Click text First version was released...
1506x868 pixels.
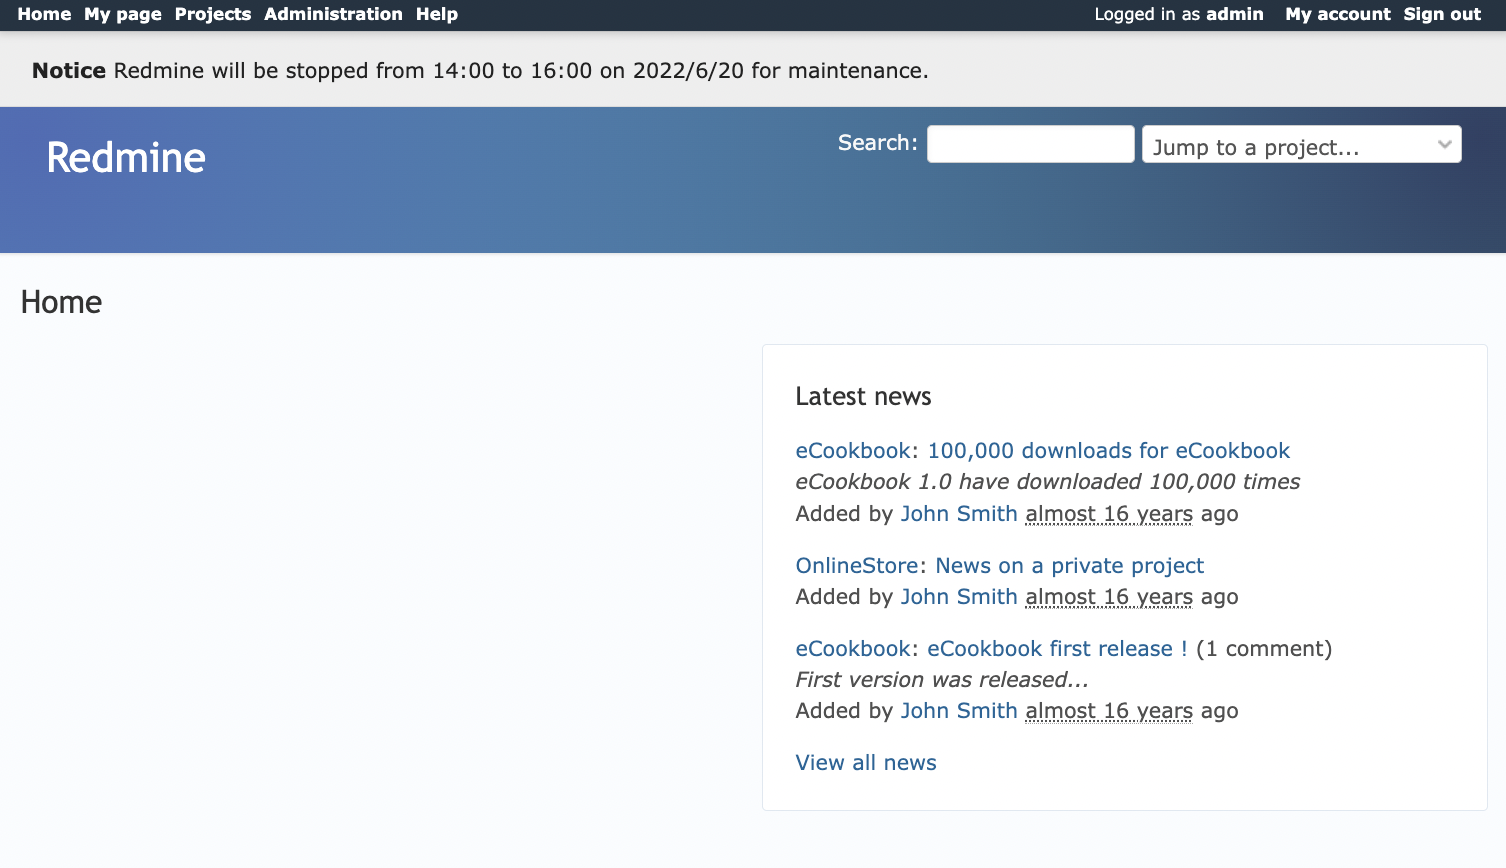tap(942, 680)
